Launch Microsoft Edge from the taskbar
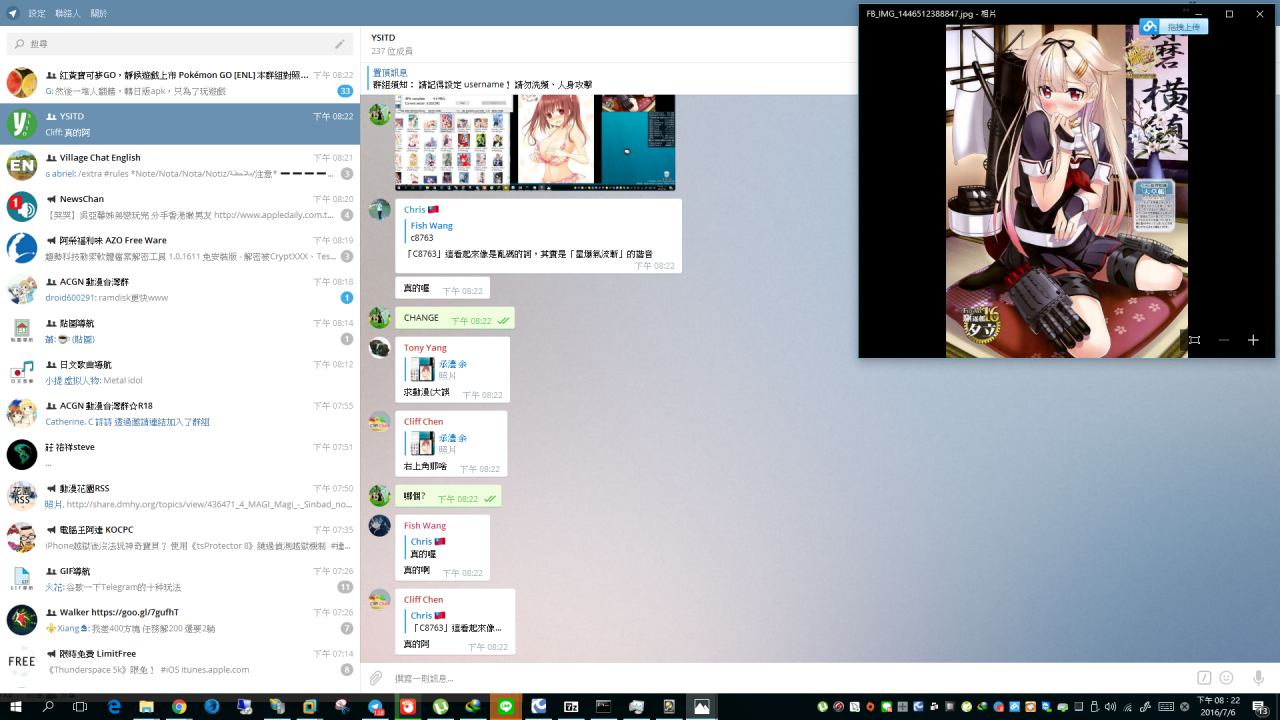The image size is (1280, 720). click(x=114, y=706)
